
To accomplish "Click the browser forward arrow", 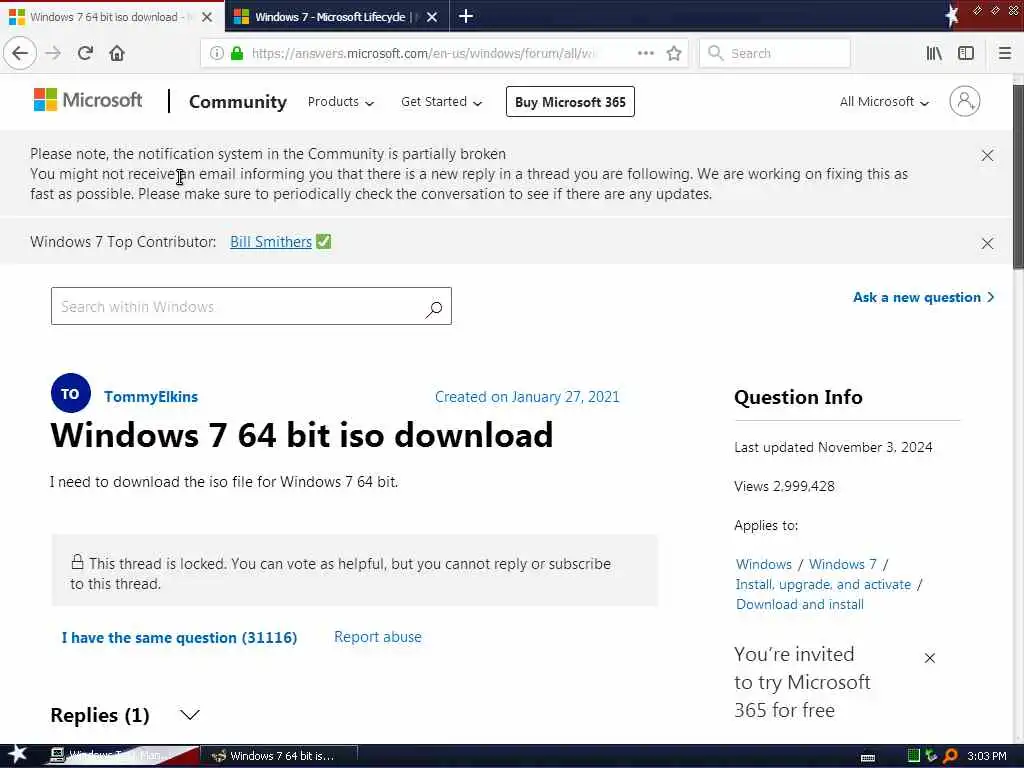I will tap(53, 53).
